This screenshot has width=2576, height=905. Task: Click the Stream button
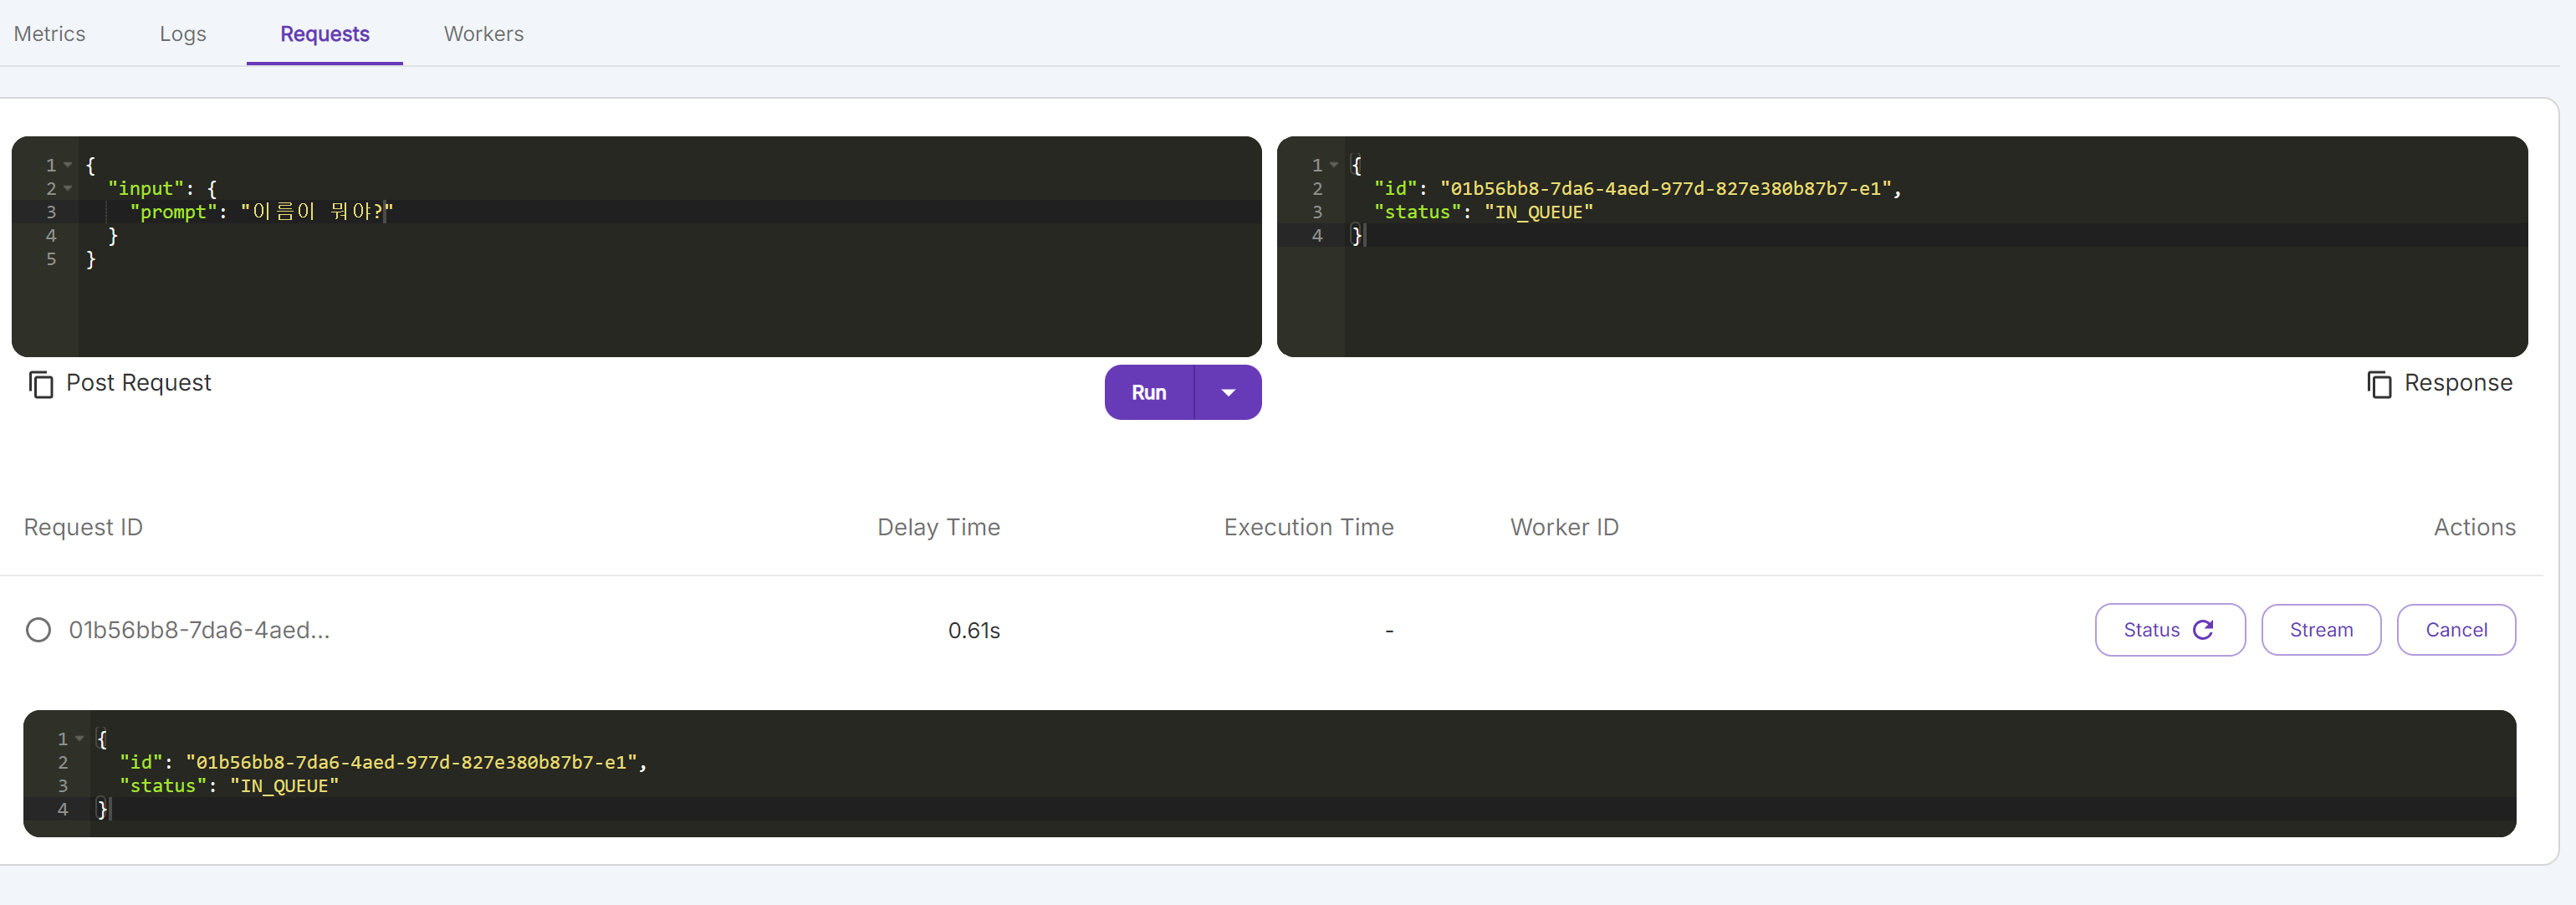[2320, 630]
